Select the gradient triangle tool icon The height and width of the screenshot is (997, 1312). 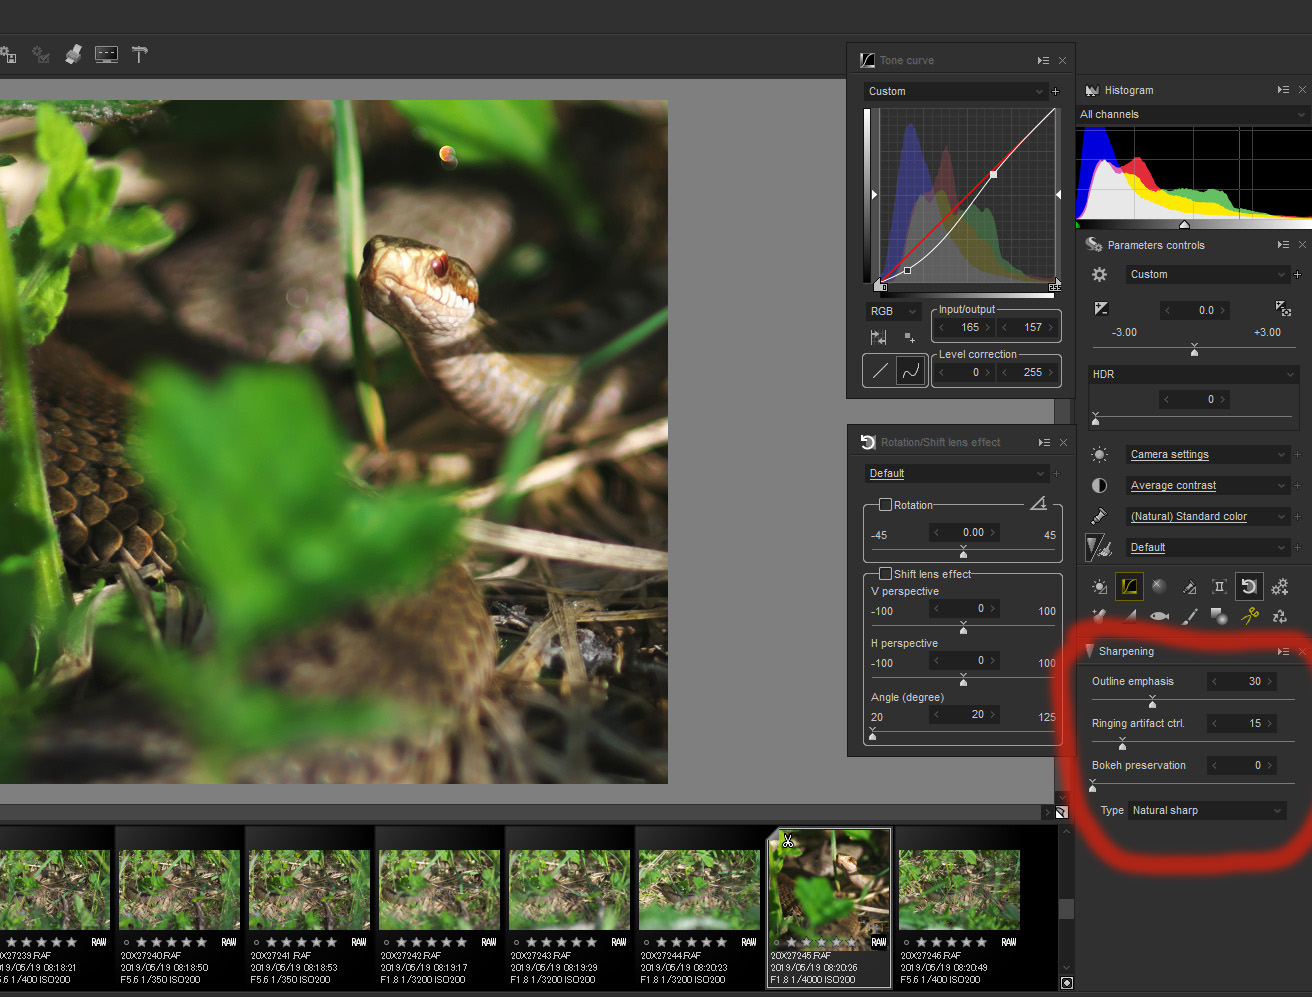[1129, 616]
